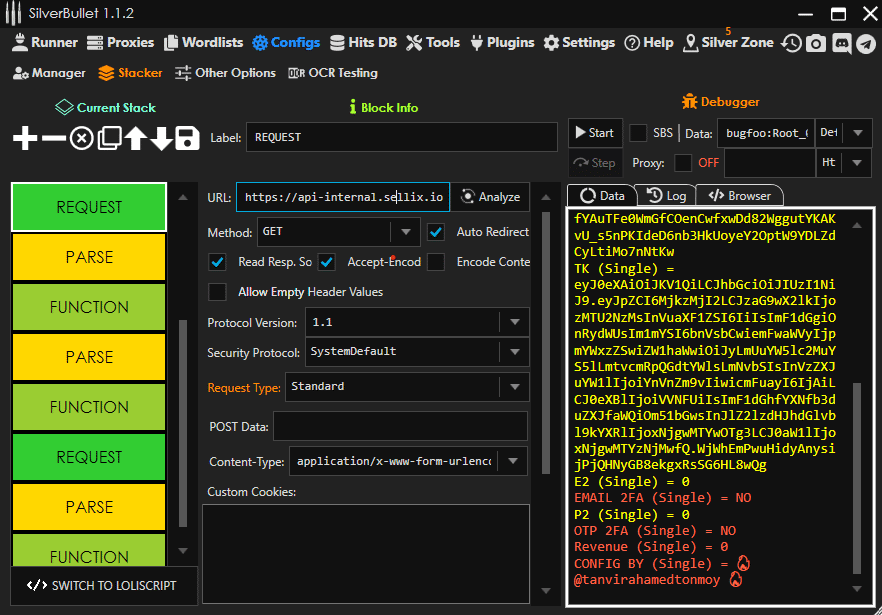Image resolution: width=882 pixels, height=615 pixels.
Task: Toggle the Auto Redirect checkbox
Action: 436,232
